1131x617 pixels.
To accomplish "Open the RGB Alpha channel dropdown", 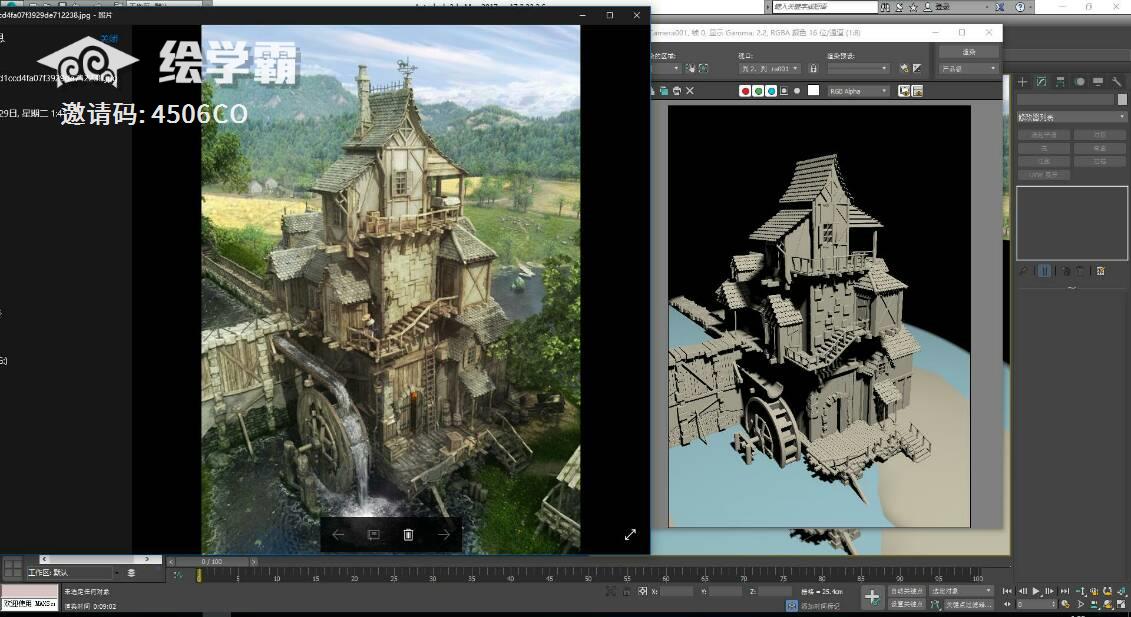I will (x=858, y=91).
